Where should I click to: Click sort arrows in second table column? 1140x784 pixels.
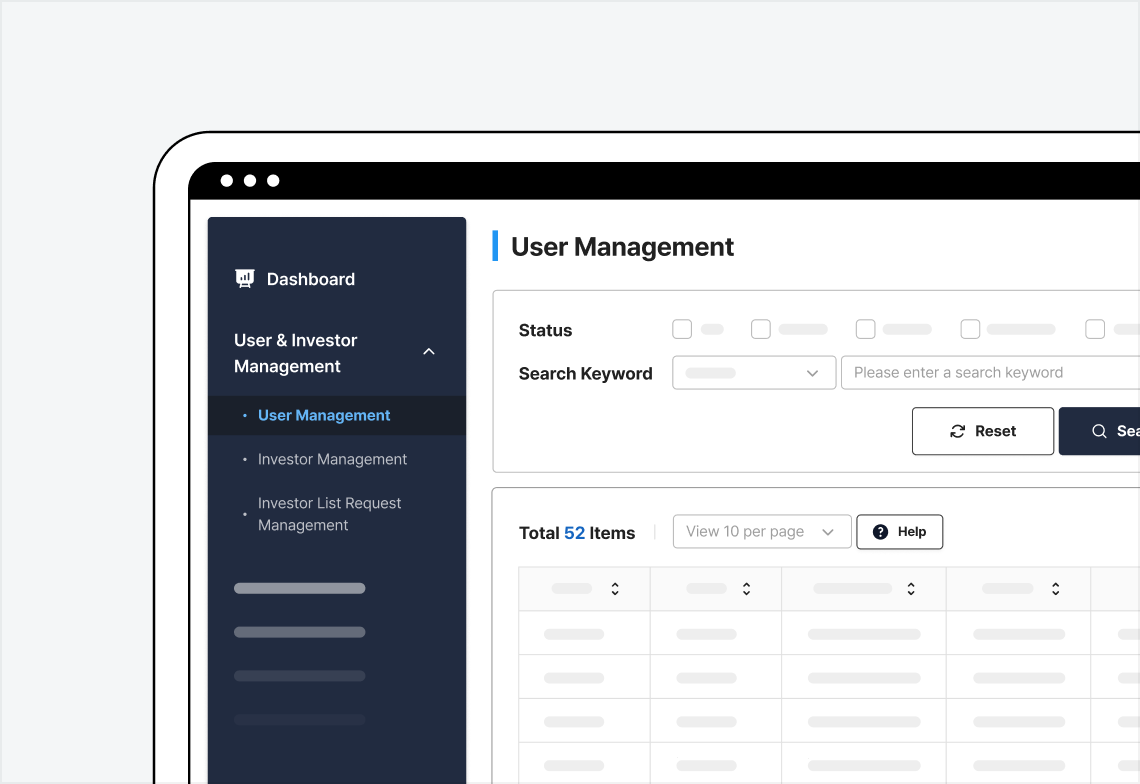(x=746, y=589)
